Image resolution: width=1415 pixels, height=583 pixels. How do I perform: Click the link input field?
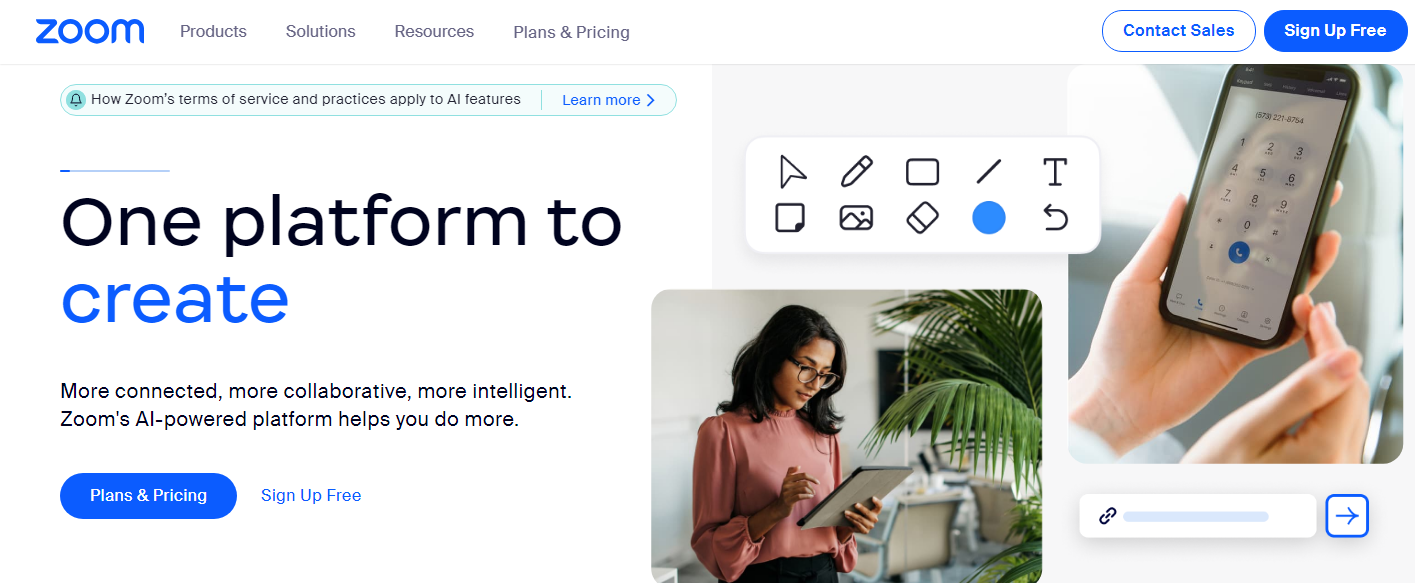coord(1198,516)
